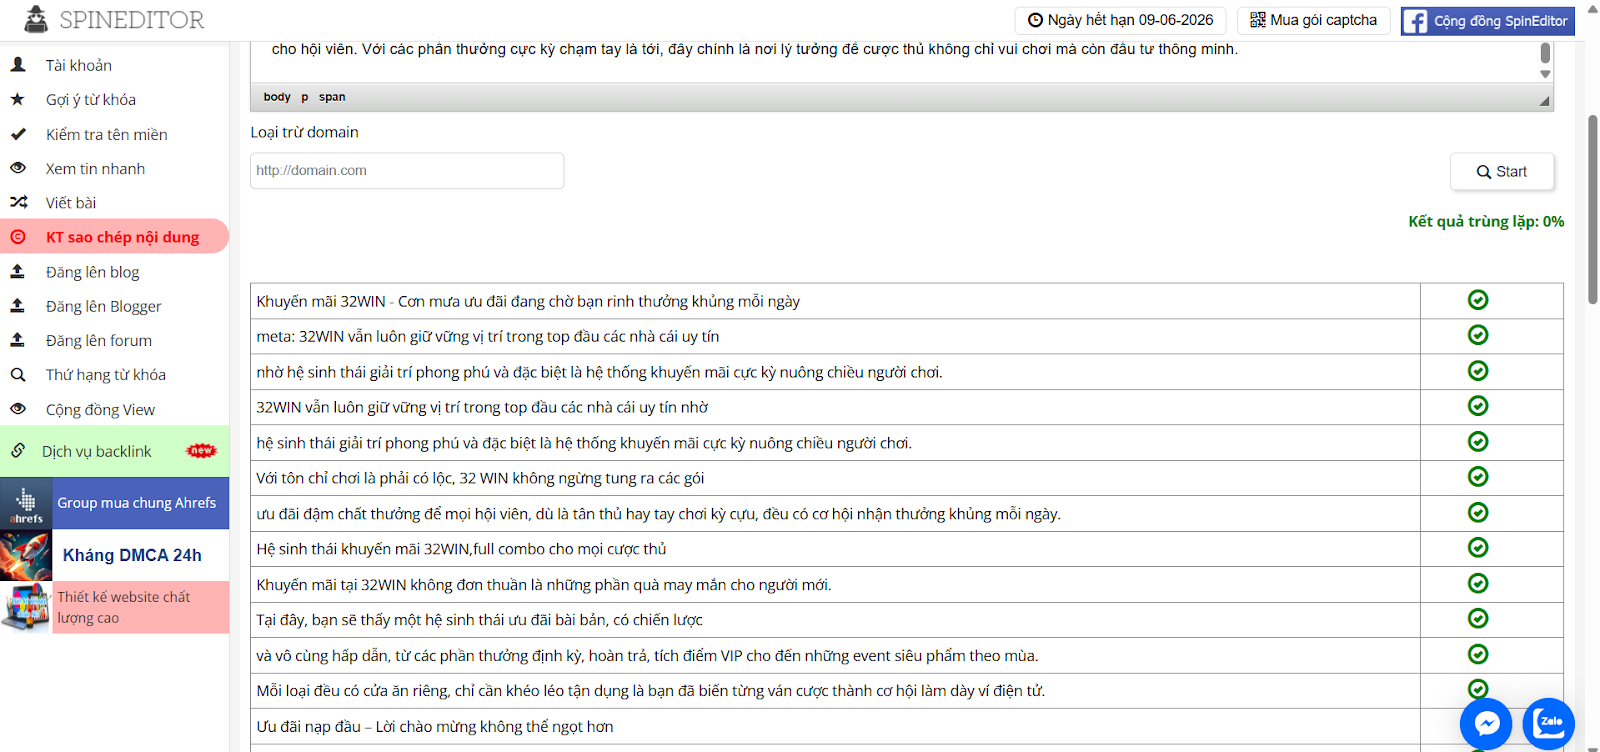Click green check for '32WIN vẫn luôn giữ vững' row

point(1478,406)
